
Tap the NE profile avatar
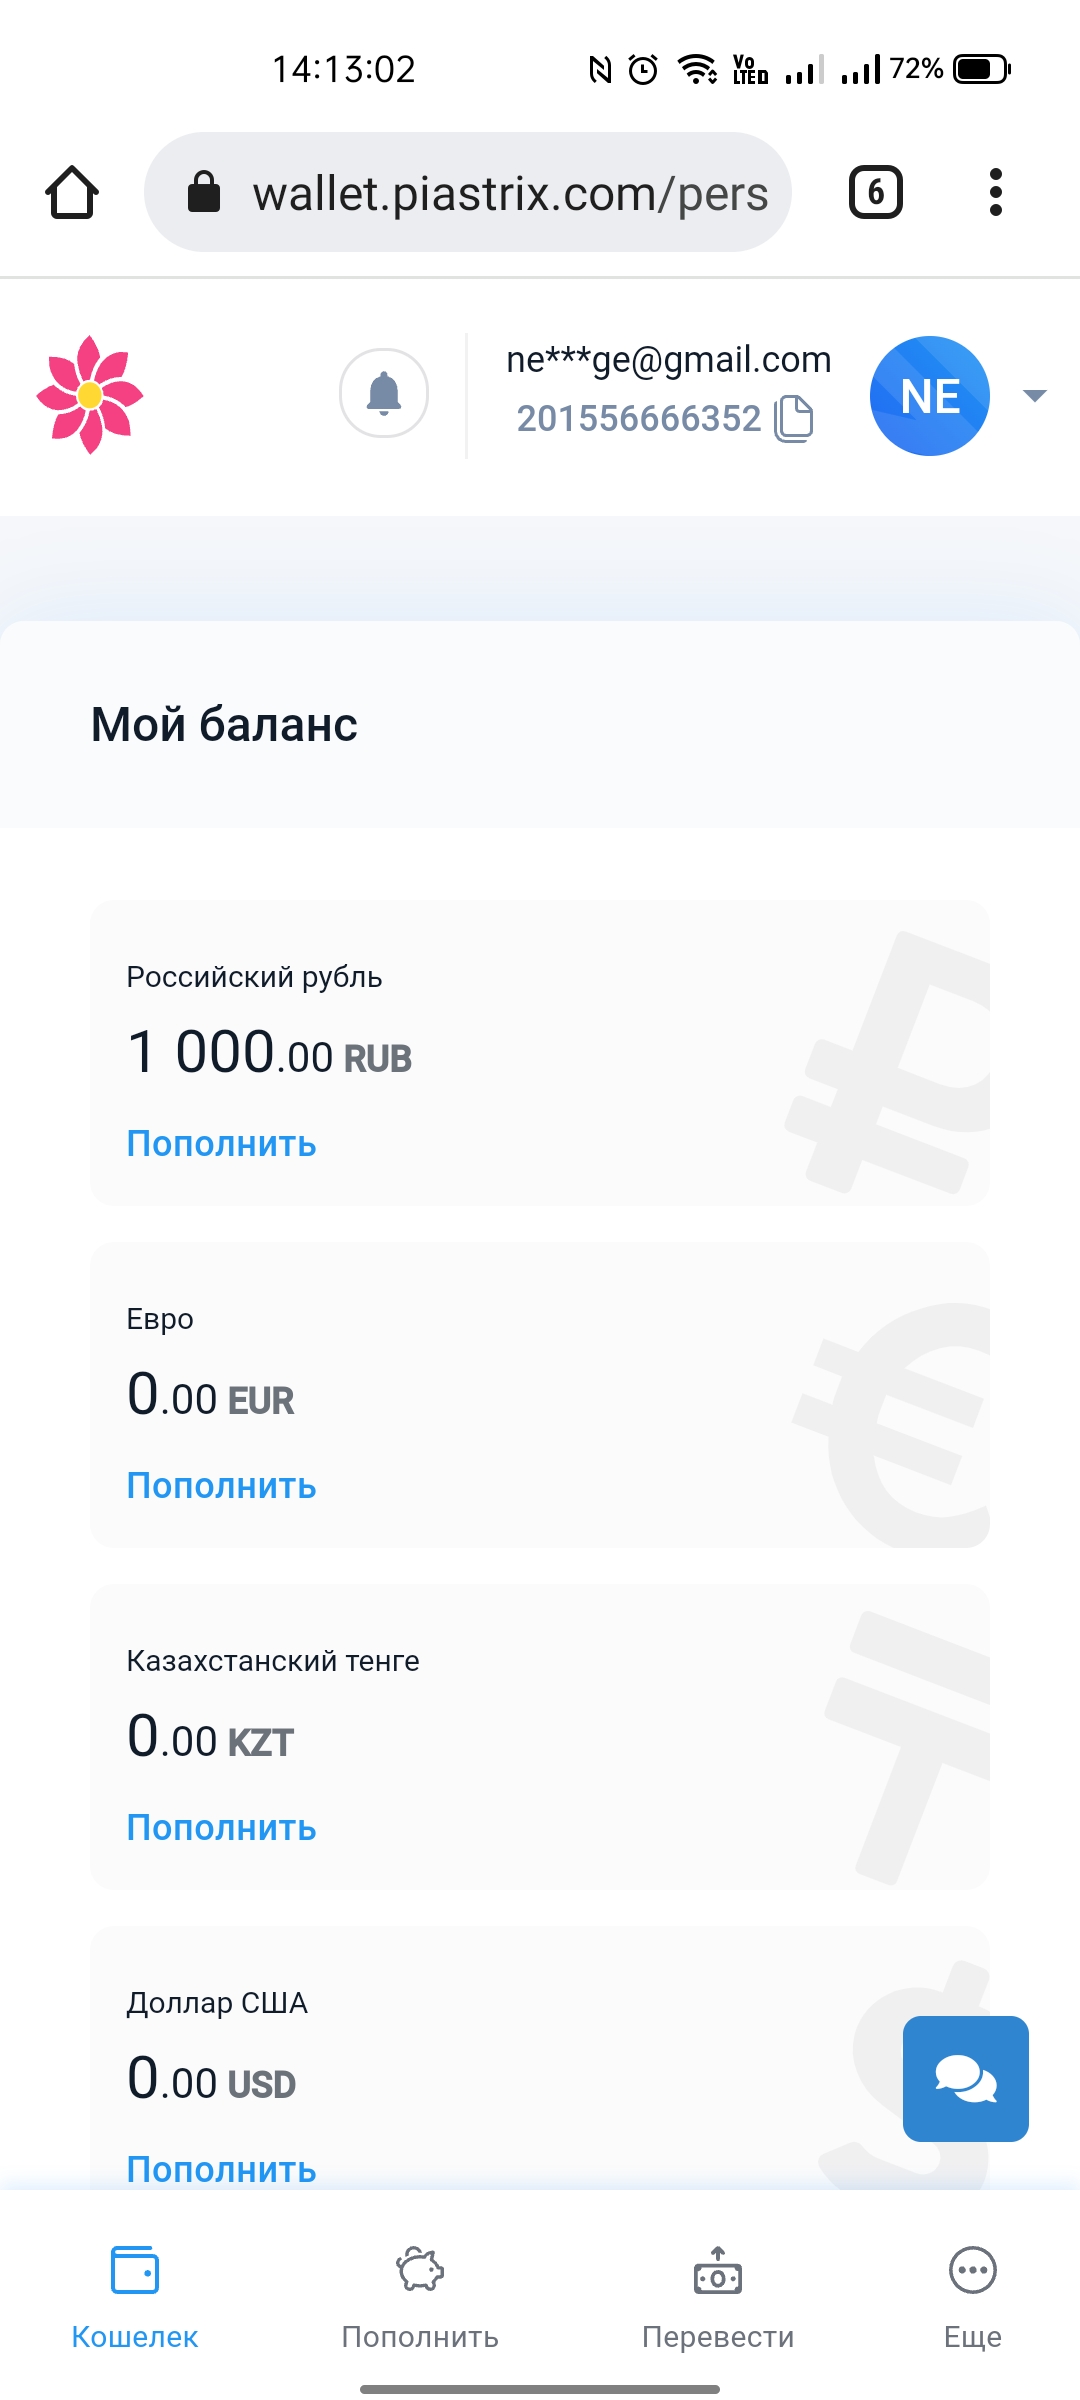click(x=930, y=396)
